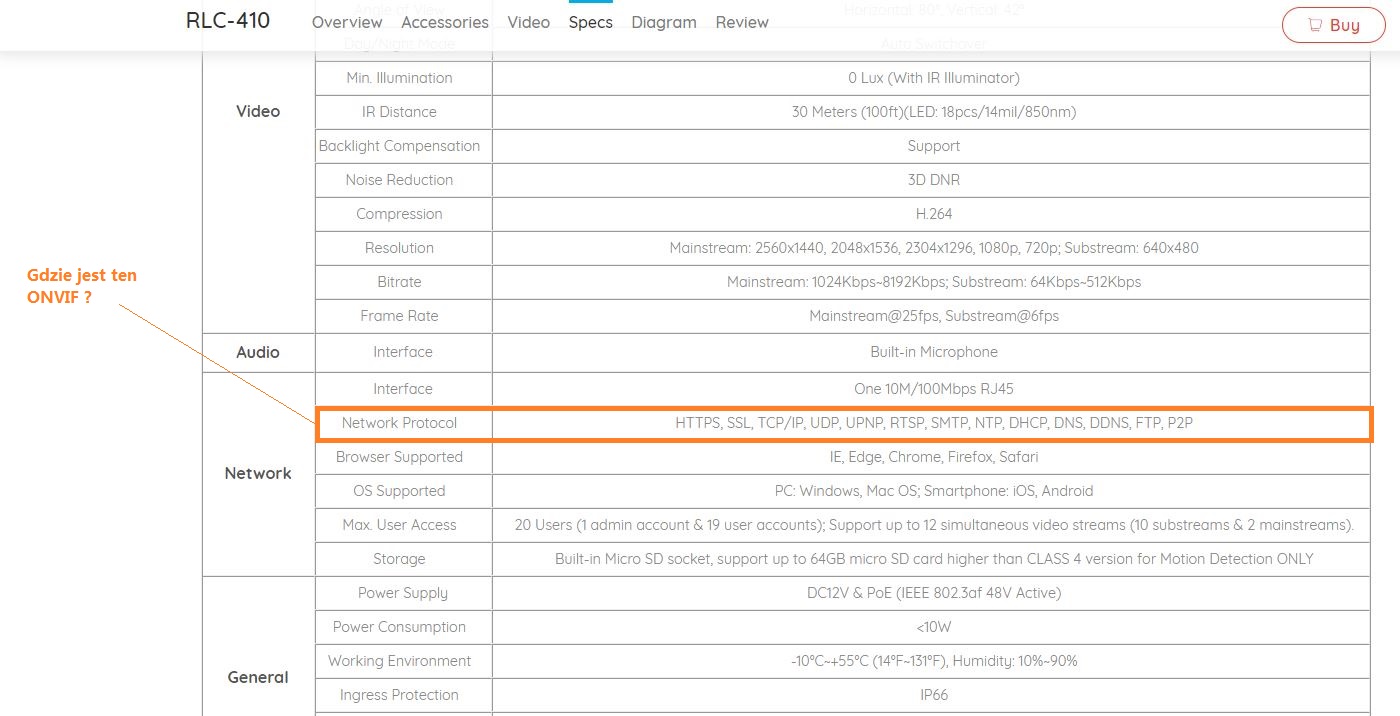
Task: Show the Review tab
Action: click(x=742, y=22)
